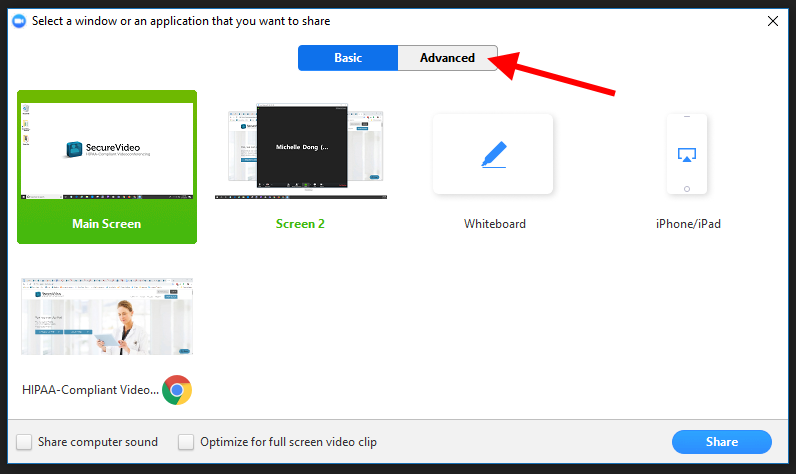796x474 pixels.
Task: Click the "iPhone/iPad" label text
Action: (688, 224)
